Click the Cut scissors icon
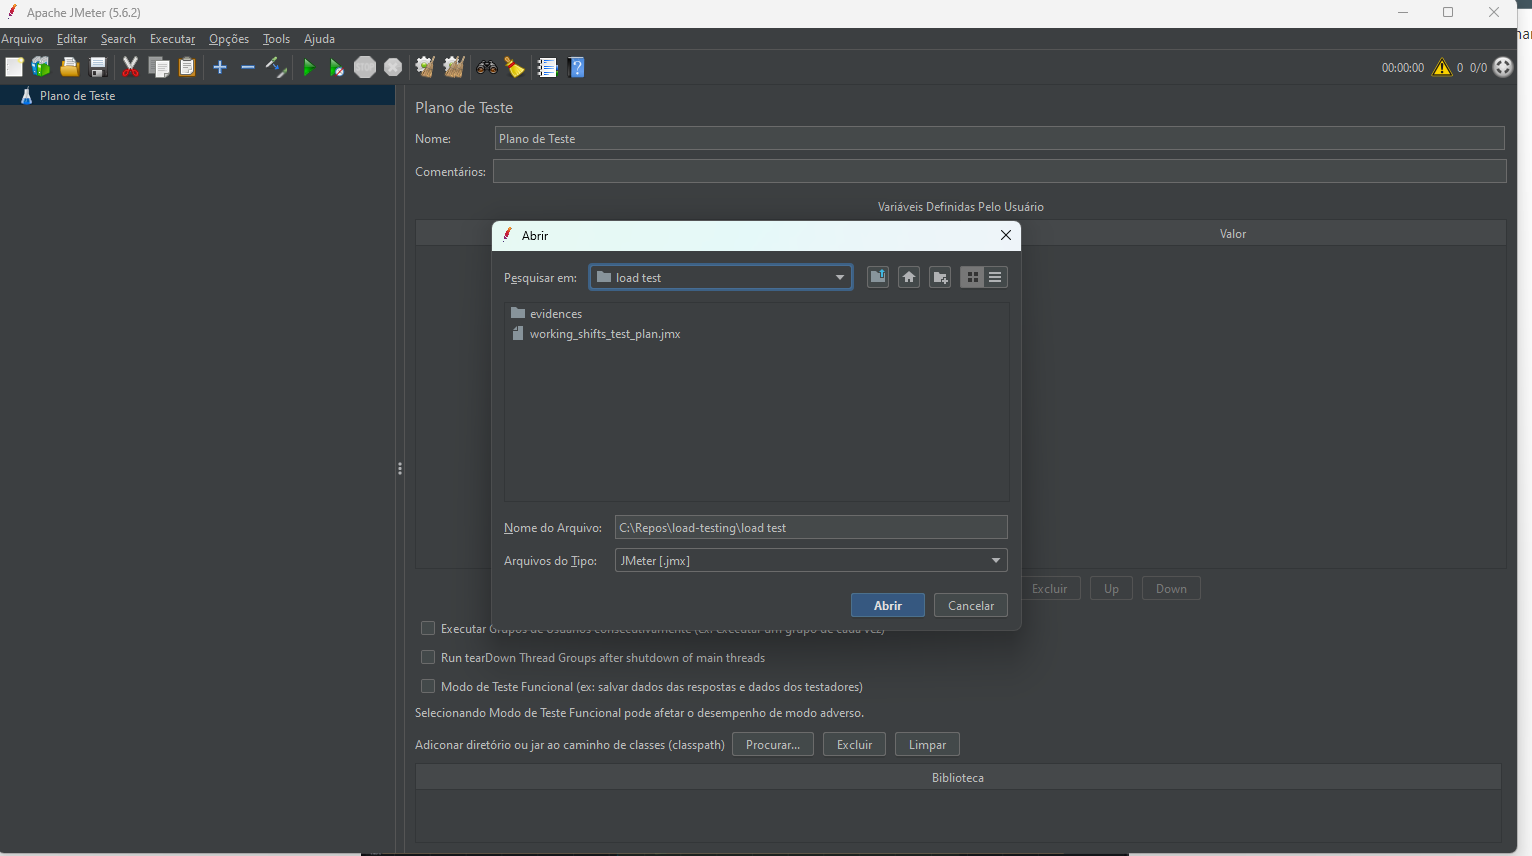1532x856 pixels. click(130, 67)
